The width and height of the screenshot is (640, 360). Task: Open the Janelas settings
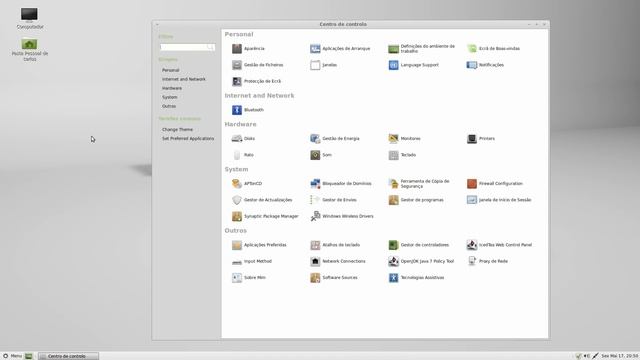click(x=323, y=65)
